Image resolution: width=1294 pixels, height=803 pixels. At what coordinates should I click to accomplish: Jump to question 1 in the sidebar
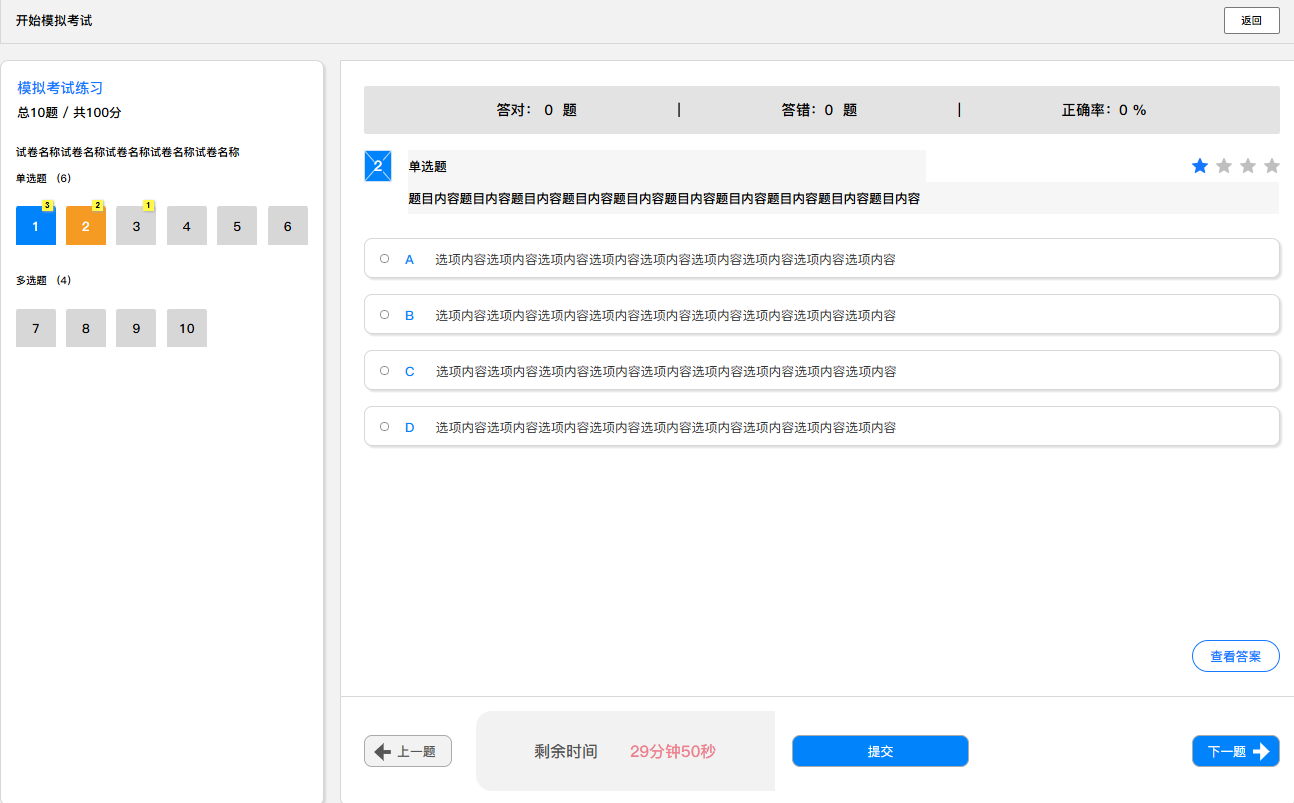coord(36,226)
